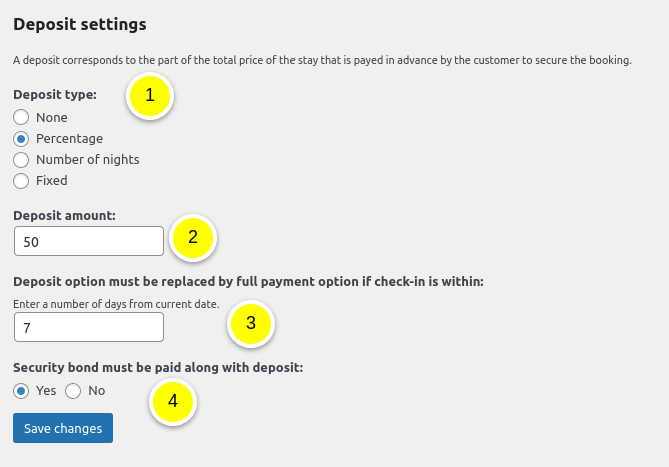Image resolution: width=669 pixels, height=467 pixels.
Task: Select Yes for security bond with deposit
Action: tap(21, 391)
